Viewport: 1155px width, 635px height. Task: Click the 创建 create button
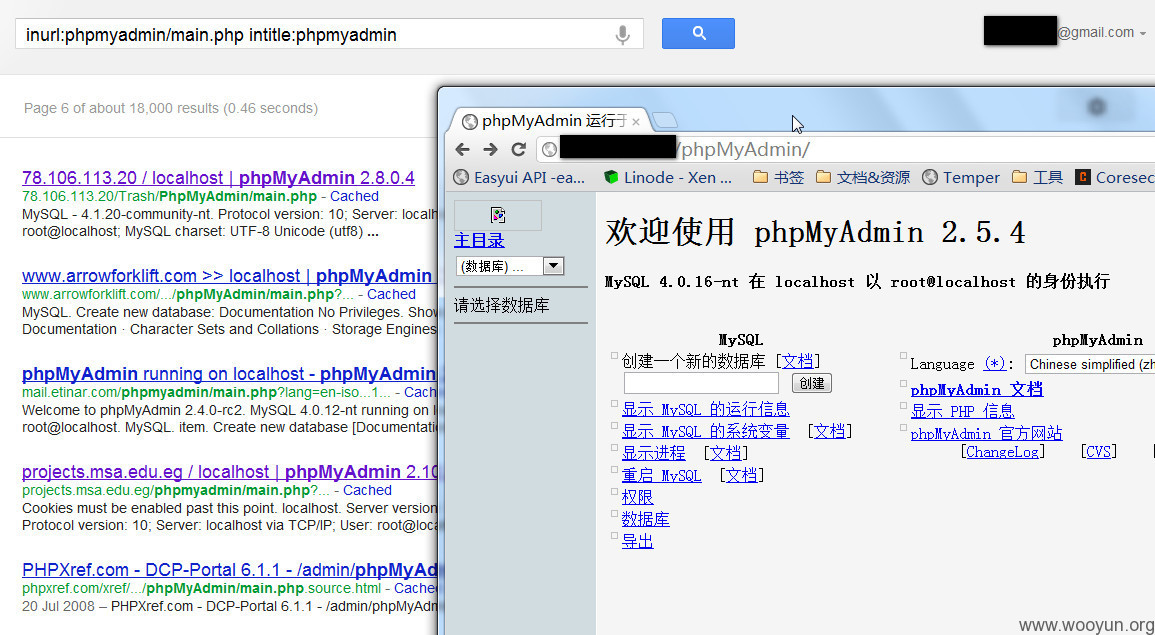pos(812,383)
